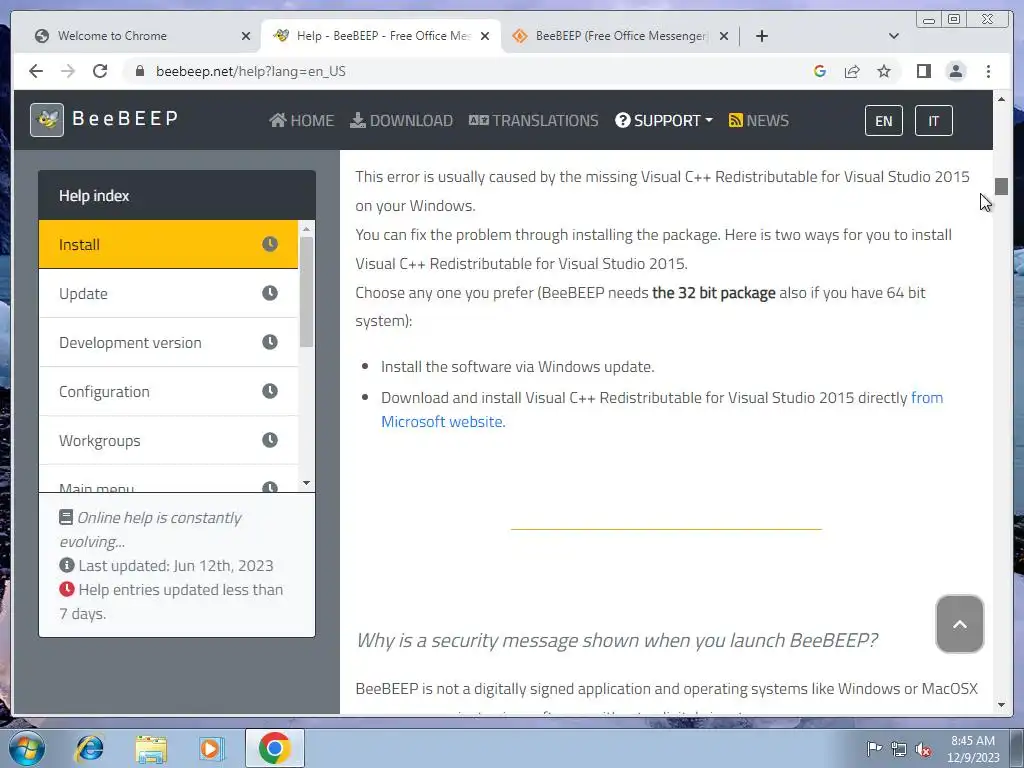Image resolution: width=1024 pixels, height=768 pixels.
Task: Go to HOME in navigation
Action: [x=301, y=120]
